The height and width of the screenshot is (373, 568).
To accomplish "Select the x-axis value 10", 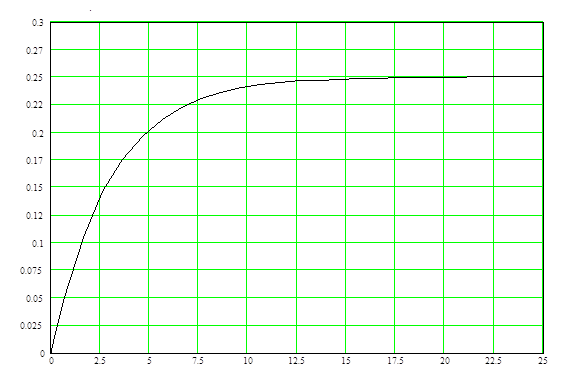I will click(248, 361).
